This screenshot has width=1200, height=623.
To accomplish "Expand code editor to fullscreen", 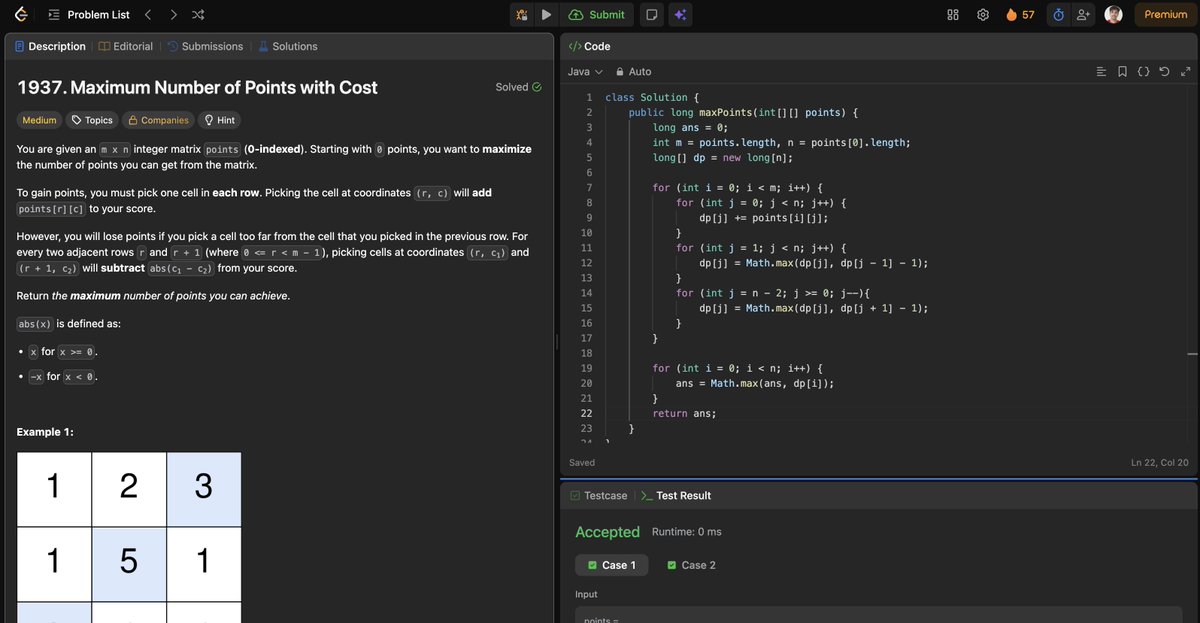I will (1186, 72).
